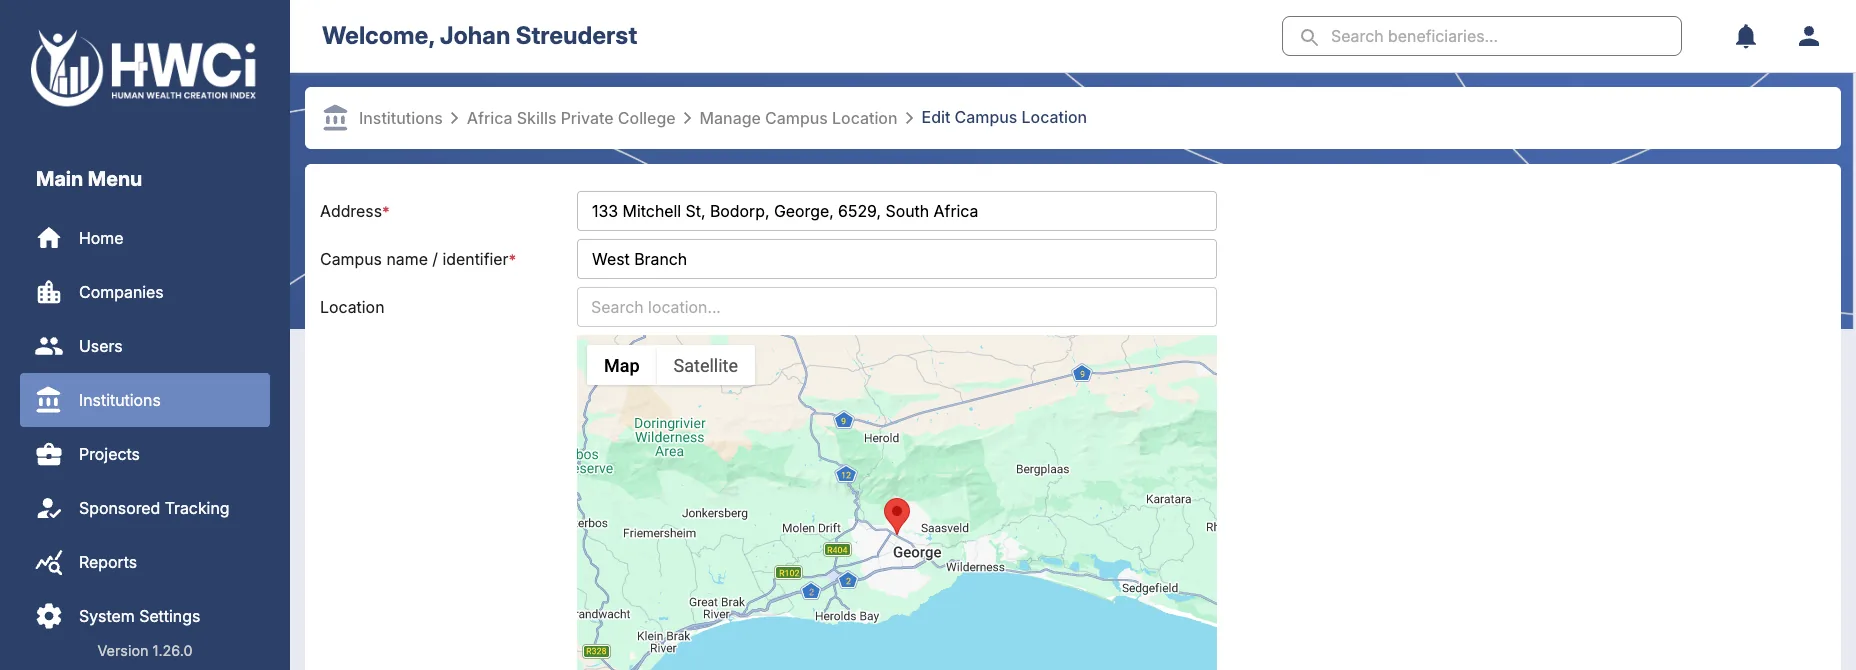Click Edit Campus Location breadcrumb
Screen dimensions: 1856x670
1004,118
